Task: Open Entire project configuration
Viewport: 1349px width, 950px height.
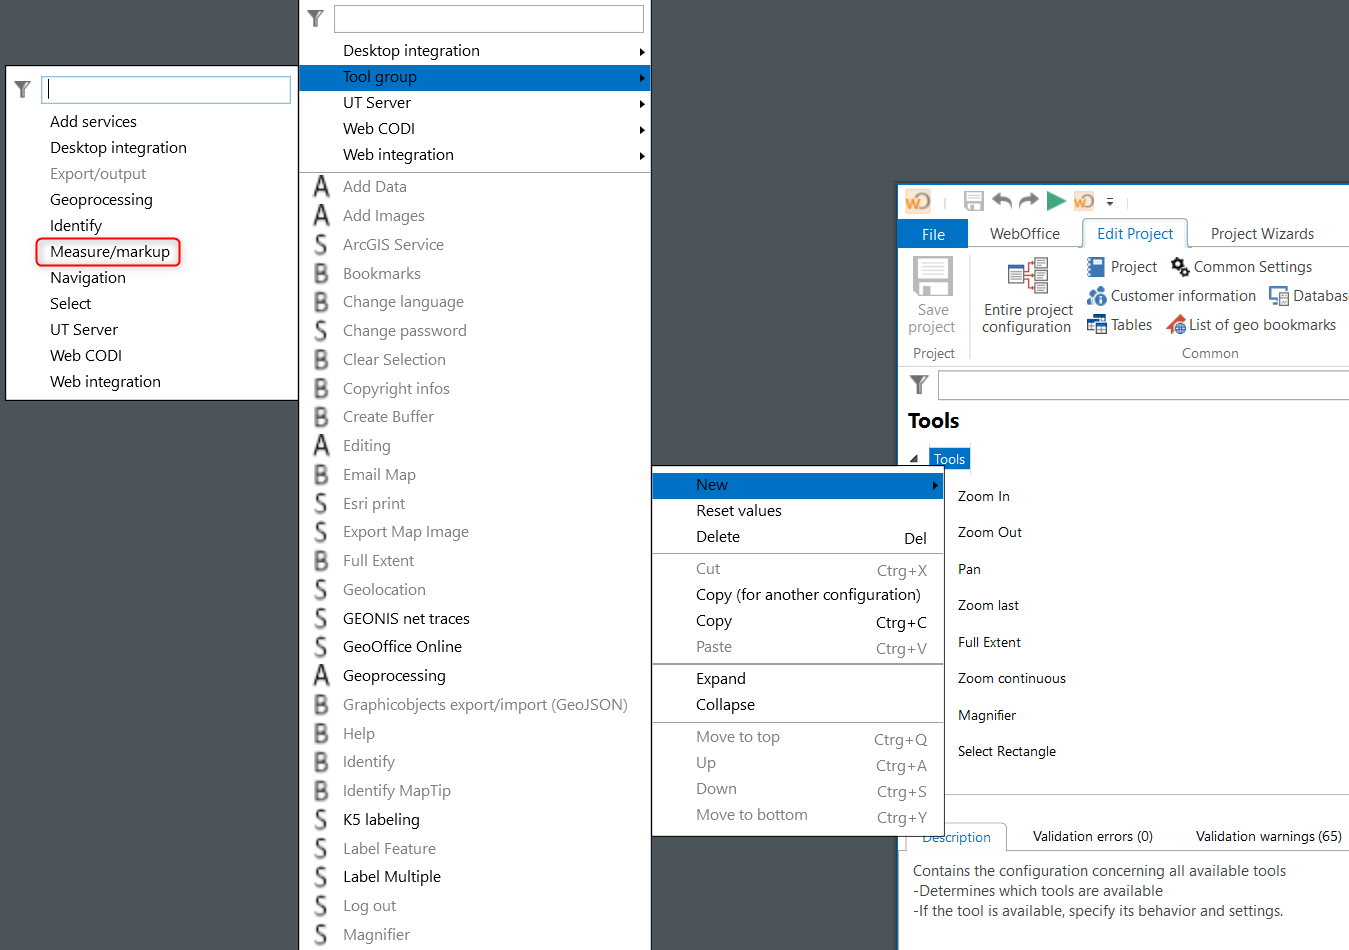Action: pyautogui.click(x=1027, y=296)
